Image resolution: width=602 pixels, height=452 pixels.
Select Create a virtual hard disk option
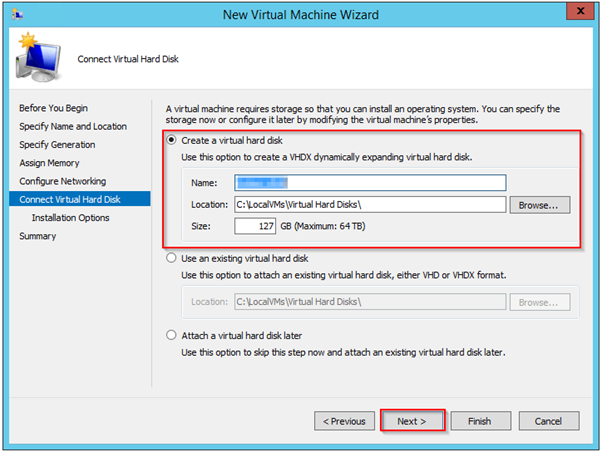[x=171, y=140]
